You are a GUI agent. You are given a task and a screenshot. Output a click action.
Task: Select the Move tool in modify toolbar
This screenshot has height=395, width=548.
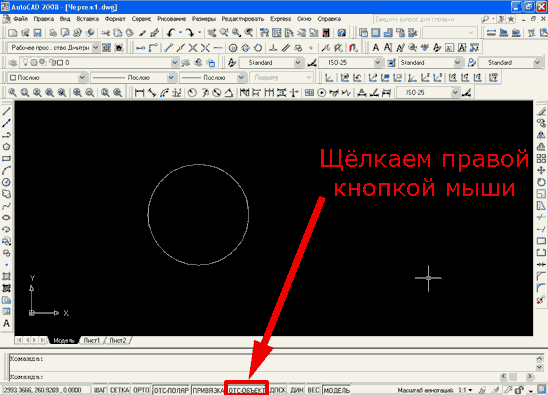pyautogui.click(x=541, y=170)
